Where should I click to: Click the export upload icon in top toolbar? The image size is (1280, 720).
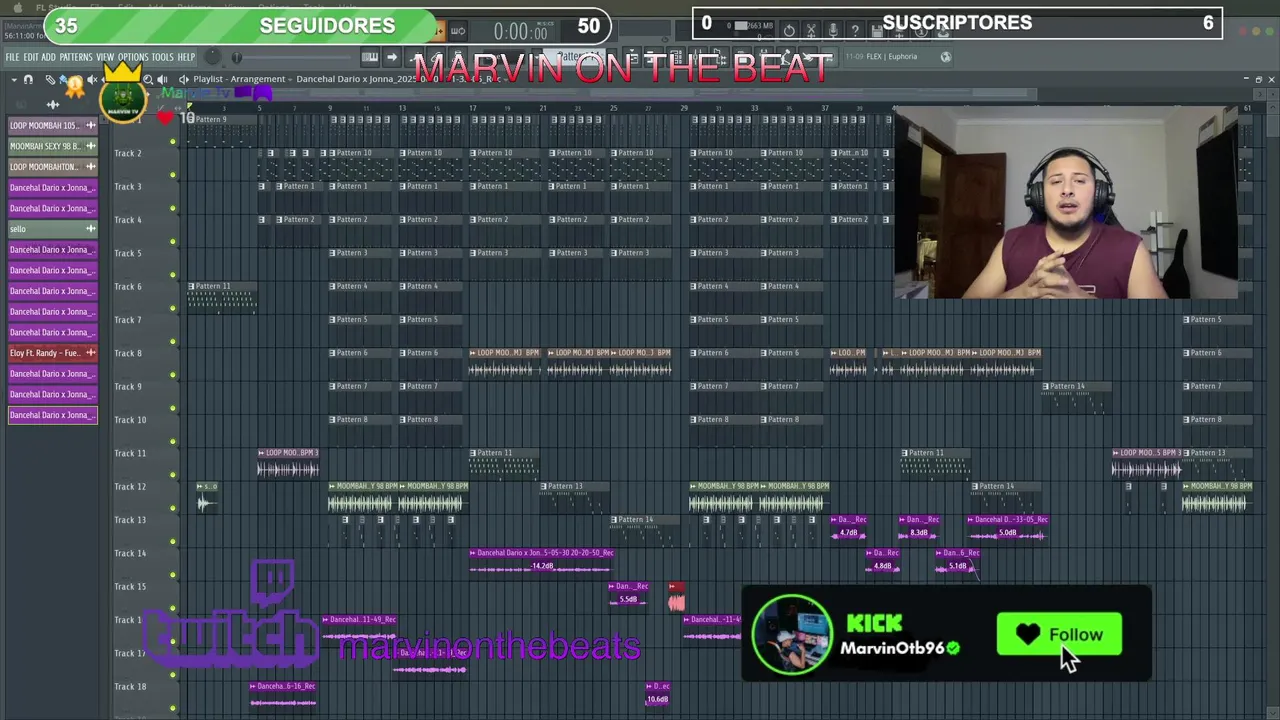(x=943, y=31)
